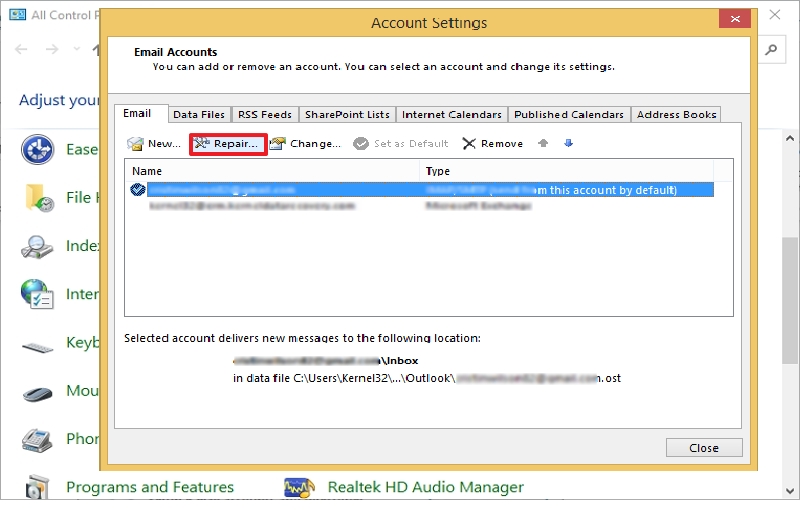Screen dimensions: 800x510
Task: Remove the selected email account
Action: [492, 144]
